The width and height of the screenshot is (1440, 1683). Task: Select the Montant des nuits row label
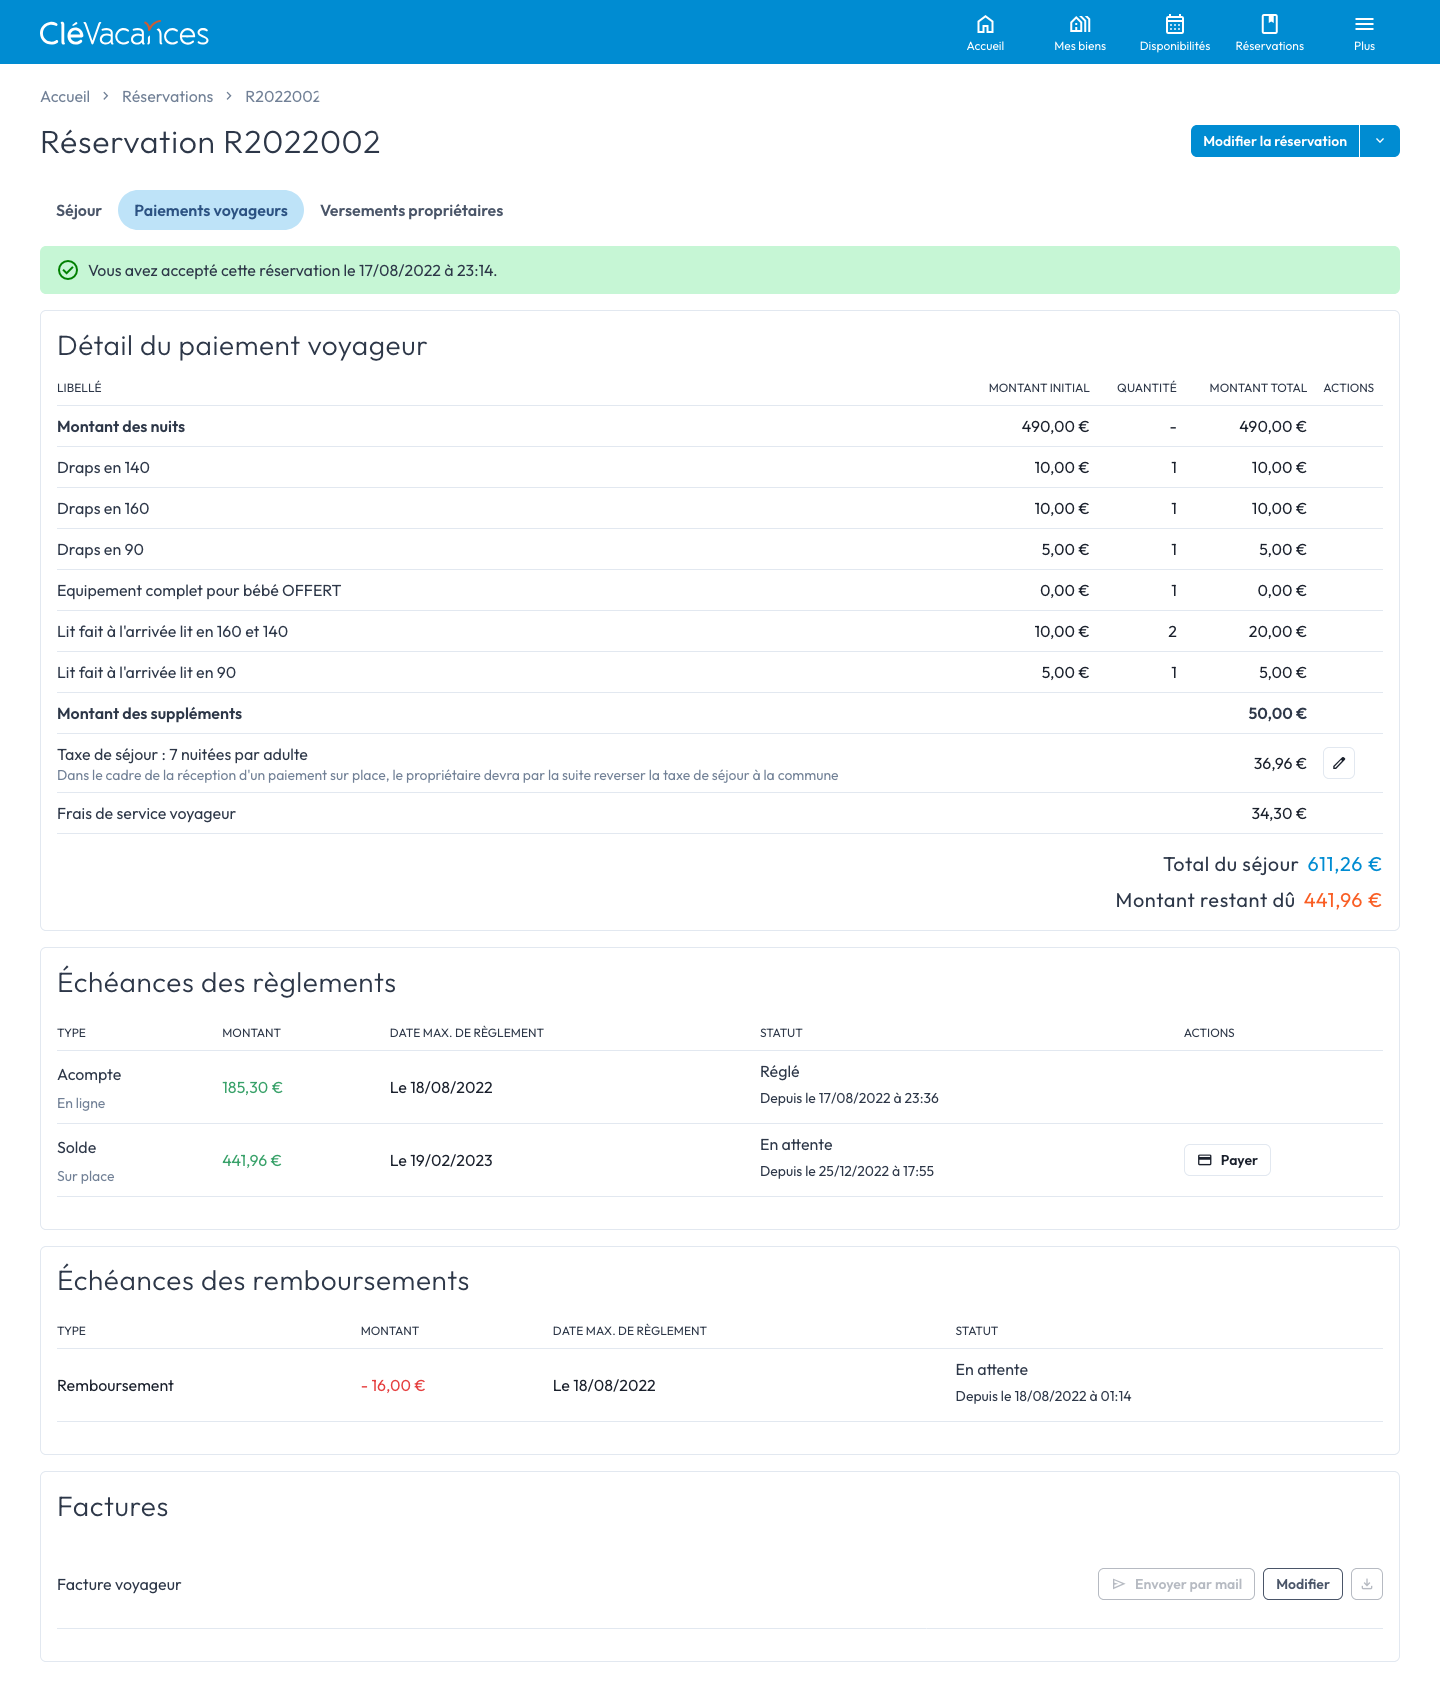tap(121, 426)
